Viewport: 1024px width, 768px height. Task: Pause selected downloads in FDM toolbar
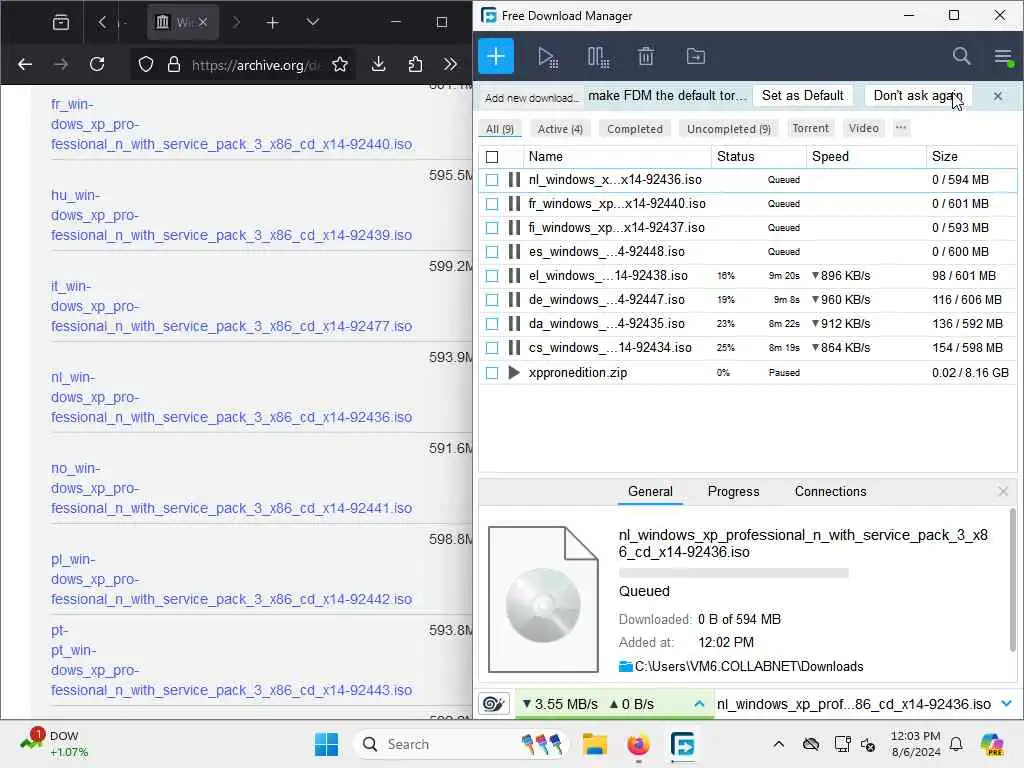tap(598, 57)
